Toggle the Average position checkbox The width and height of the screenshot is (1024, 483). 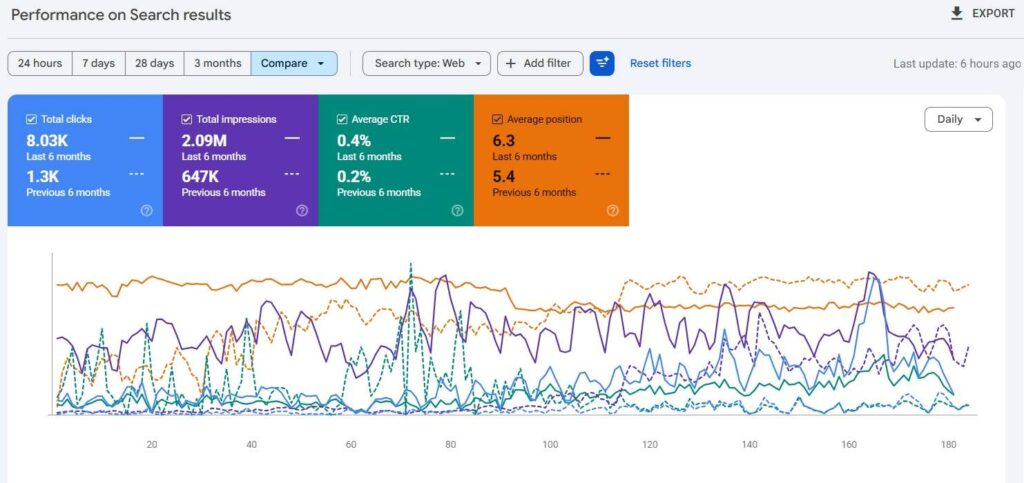click(497, 119)
